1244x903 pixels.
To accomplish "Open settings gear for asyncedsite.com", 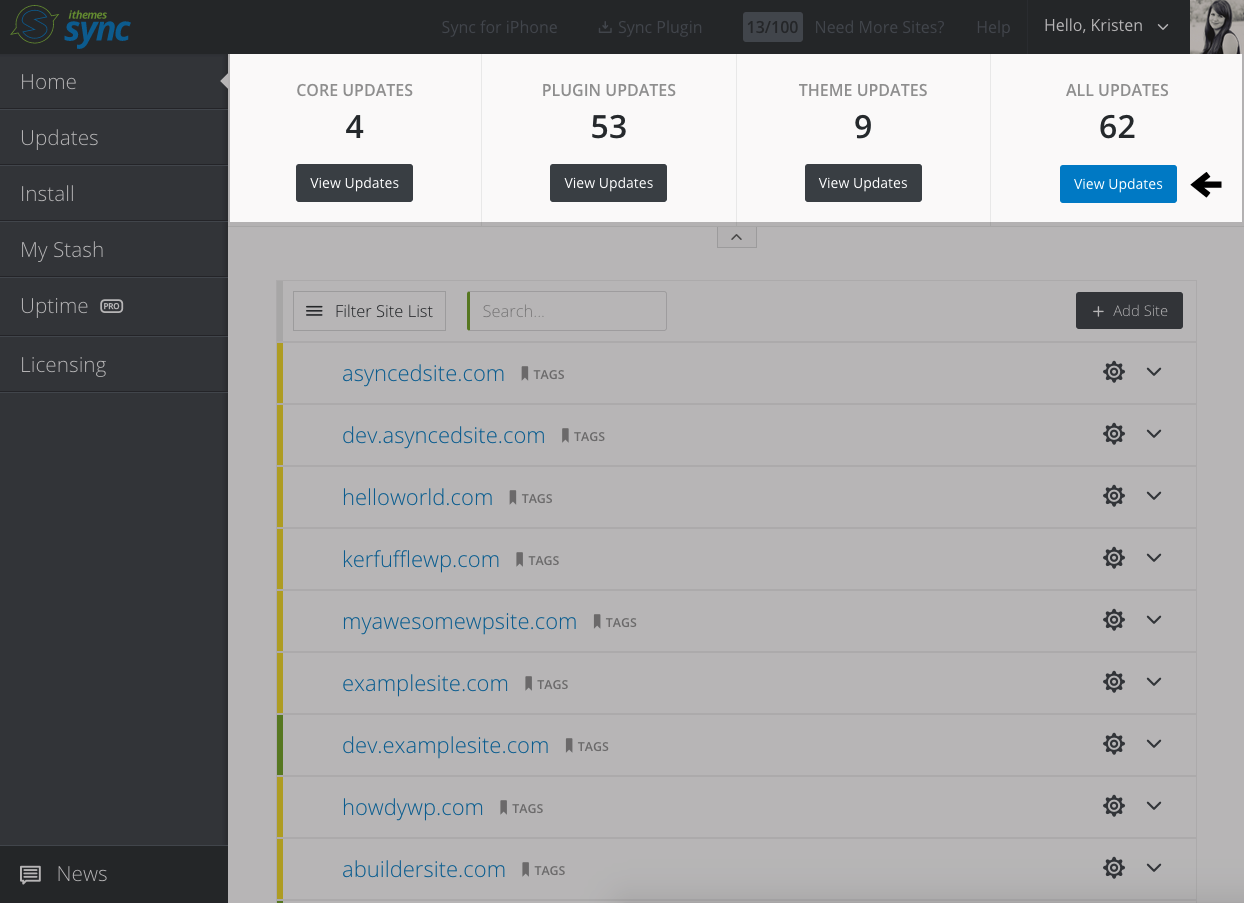I will point(1114,372).
